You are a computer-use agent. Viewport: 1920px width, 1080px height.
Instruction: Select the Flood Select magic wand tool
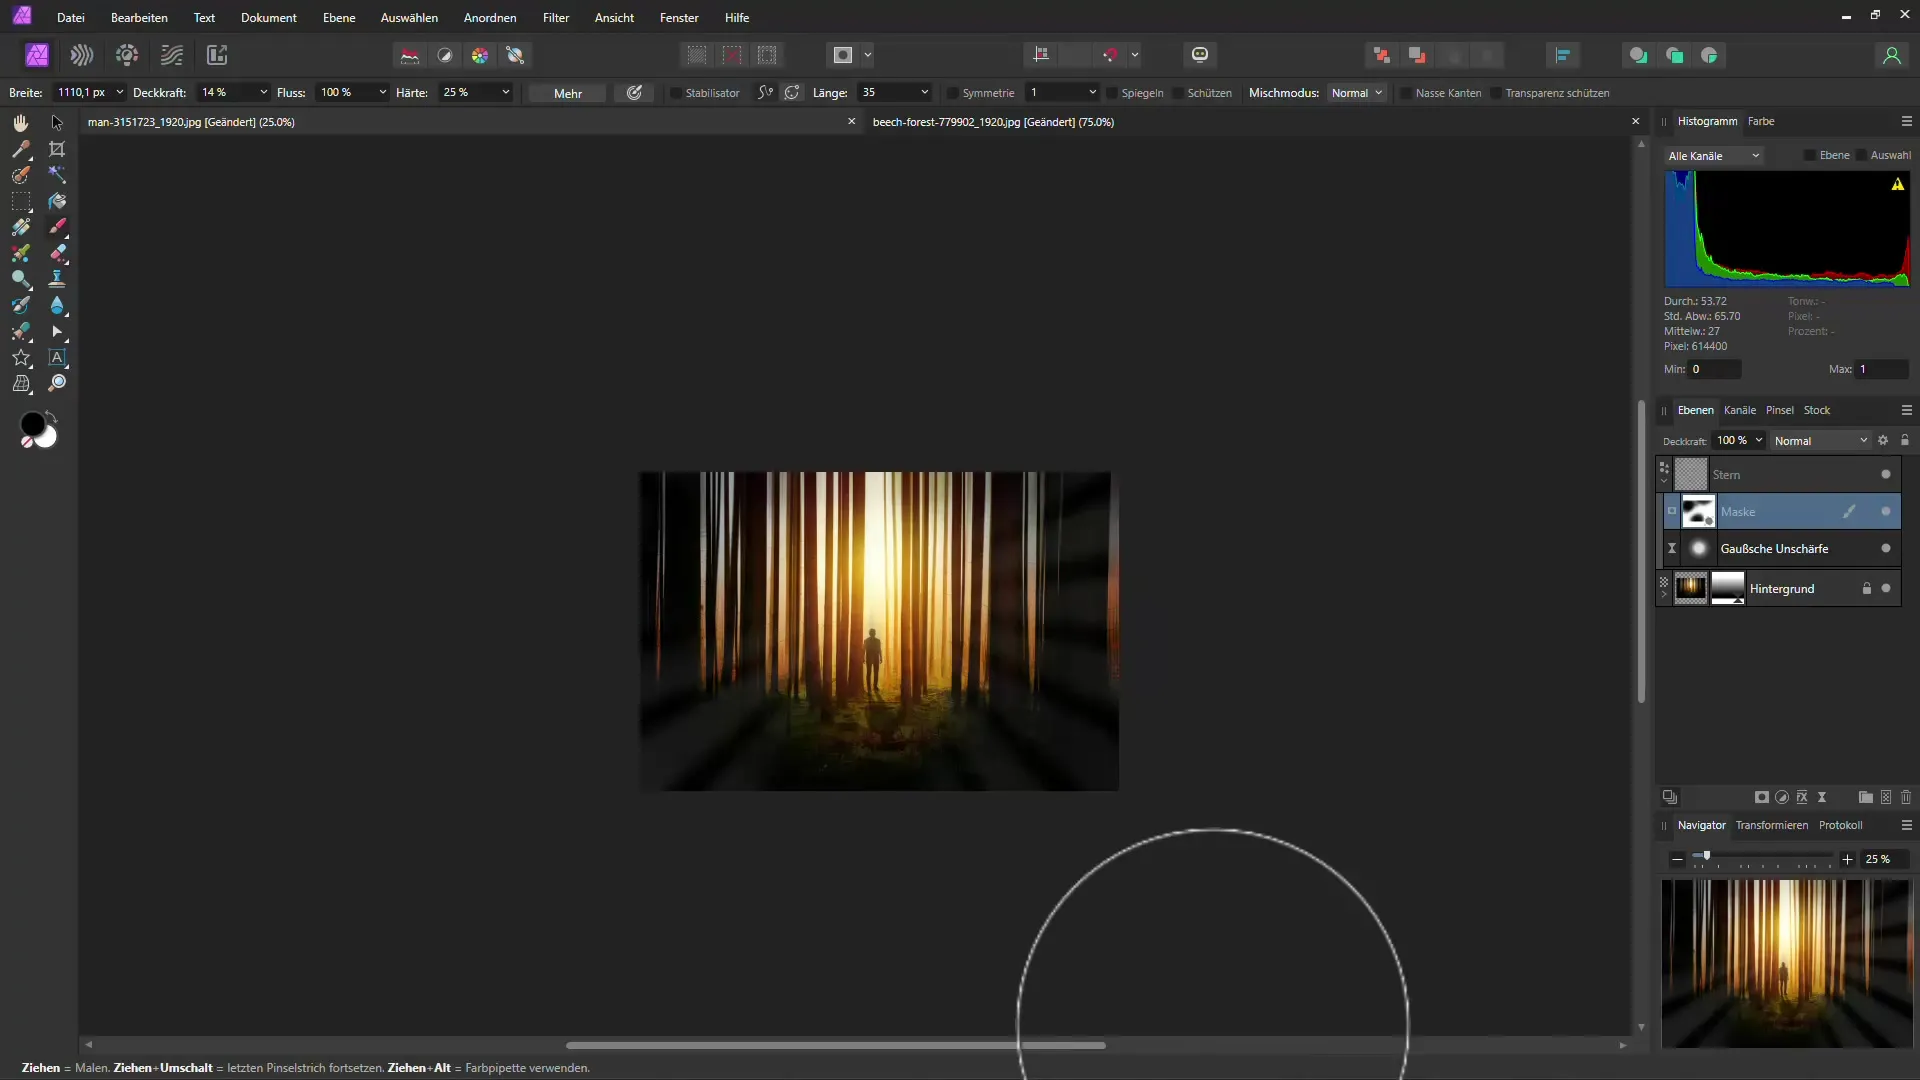[x=57, y=175]
